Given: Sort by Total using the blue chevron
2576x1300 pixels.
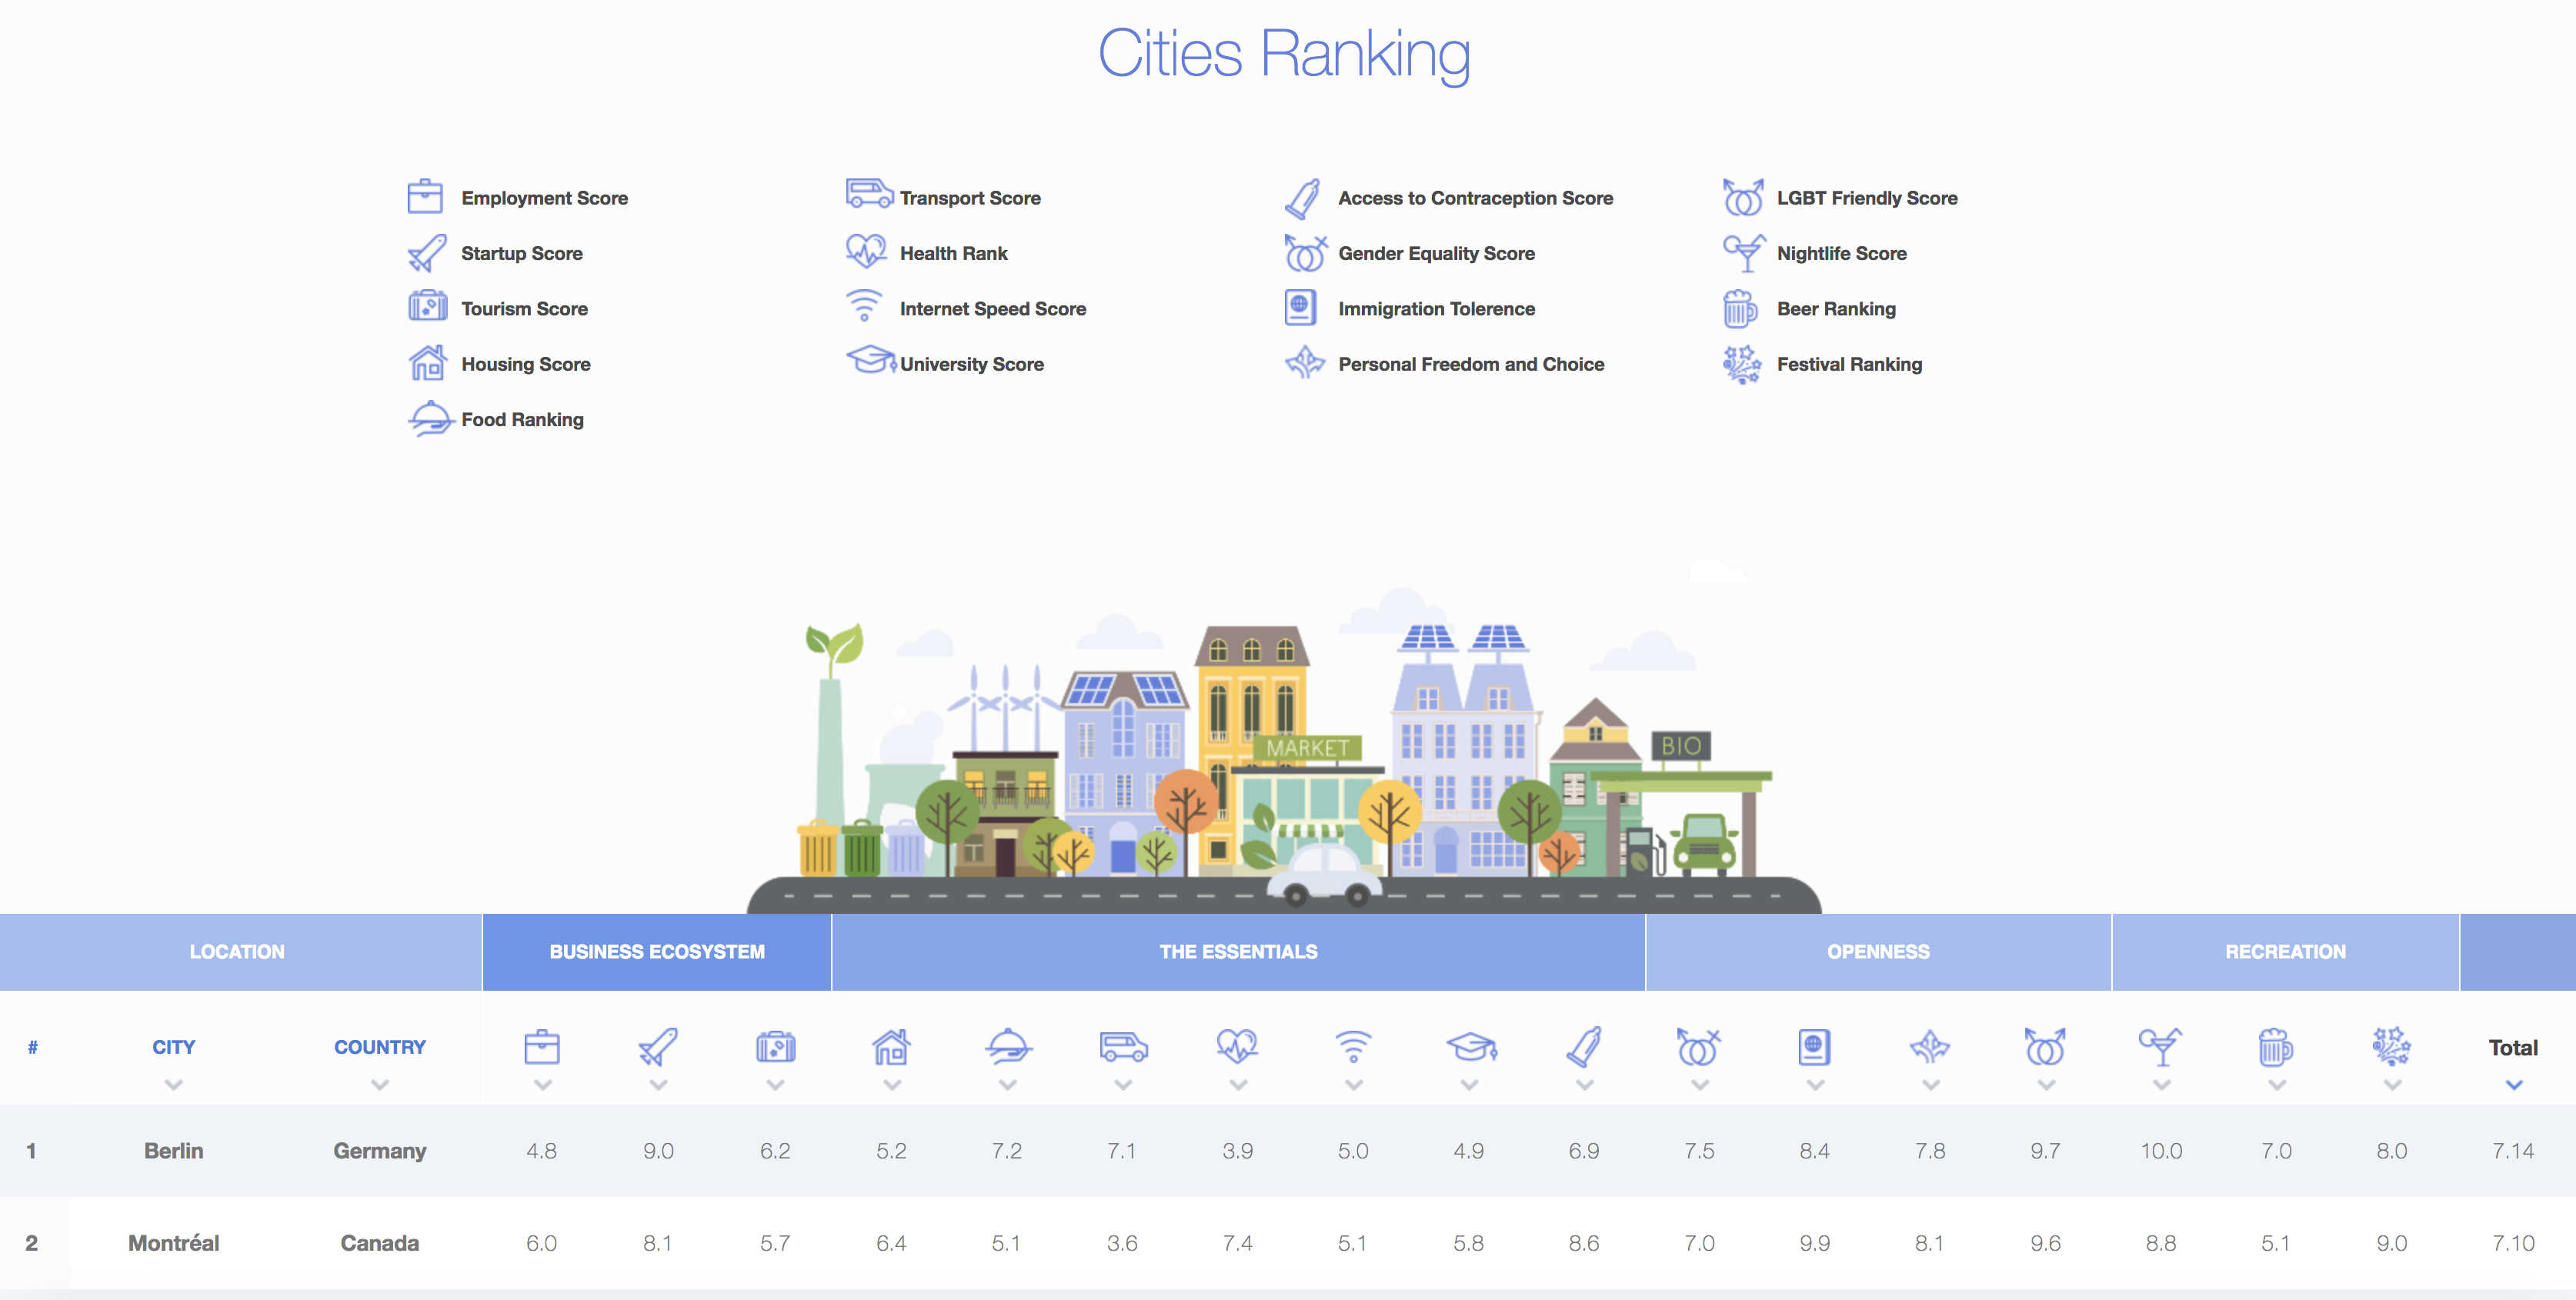Looking at the screenshot, I should pos(2513,1084).
